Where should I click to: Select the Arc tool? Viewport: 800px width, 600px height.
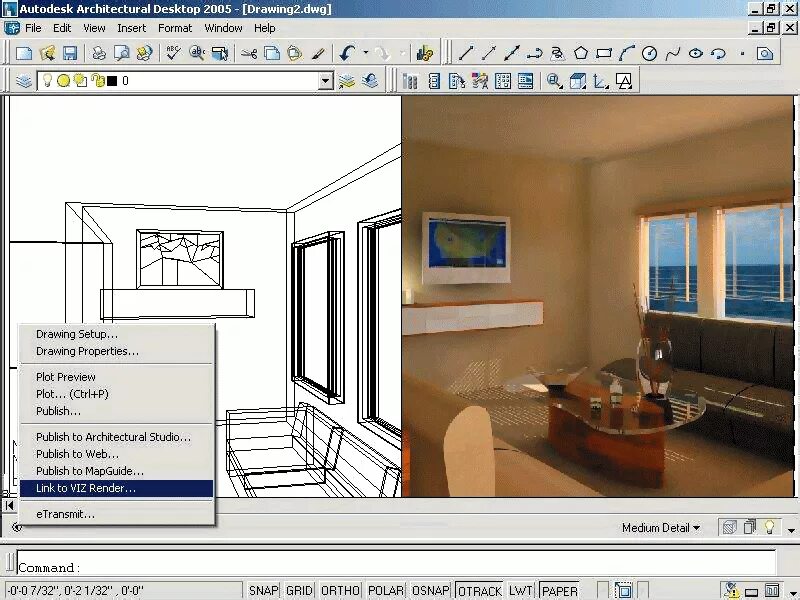pyautogui.click(x=627, y=53)
